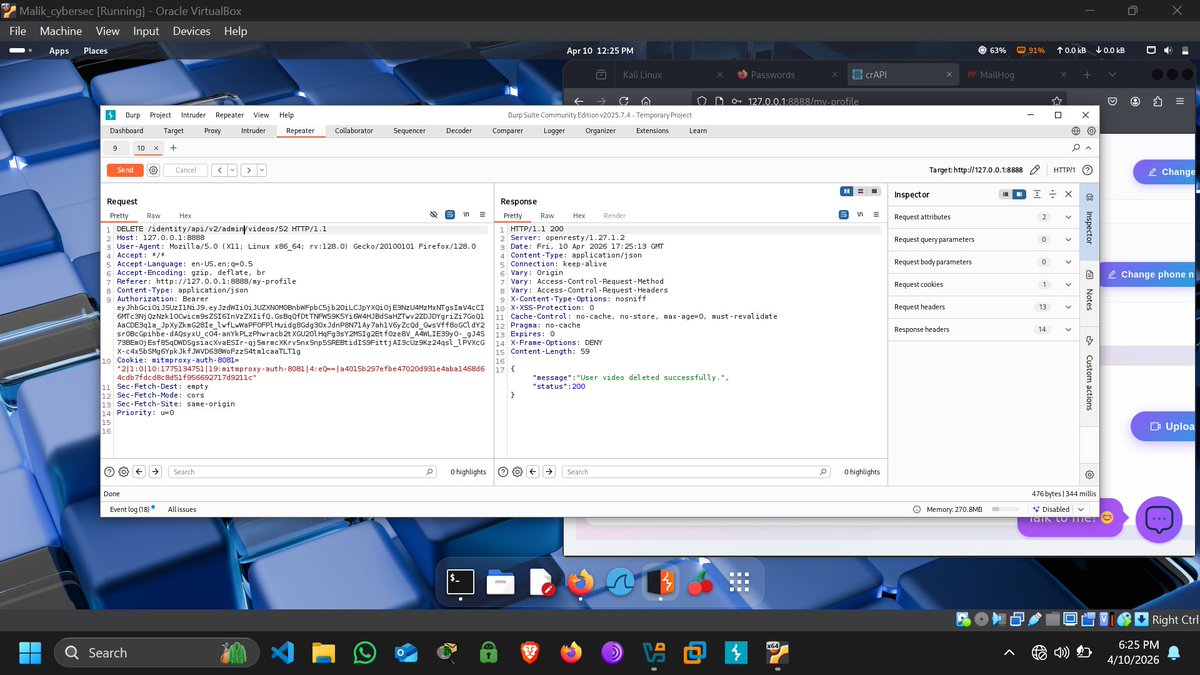Click the globe icon in Burp's tab bar
This screenshot has width=1200, height=675.
1076,130
